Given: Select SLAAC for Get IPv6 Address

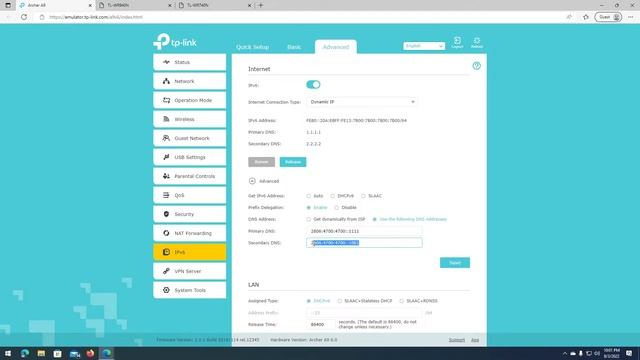Looking at the screenshot, I should click(363, 196).
